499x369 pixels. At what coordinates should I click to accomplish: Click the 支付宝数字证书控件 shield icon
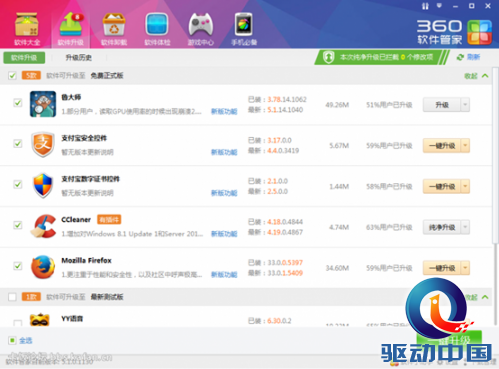click(x=43, y=185)
